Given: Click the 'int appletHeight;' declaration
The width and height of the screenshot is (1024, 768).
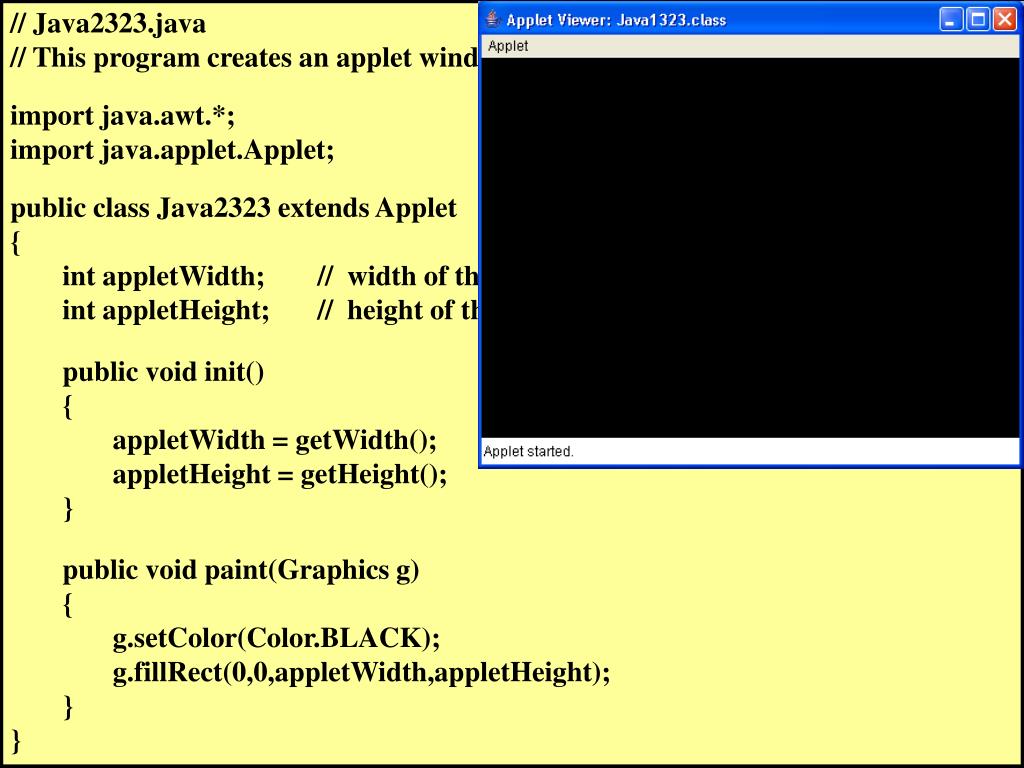Looking at the screenshot, I should 166,310.
